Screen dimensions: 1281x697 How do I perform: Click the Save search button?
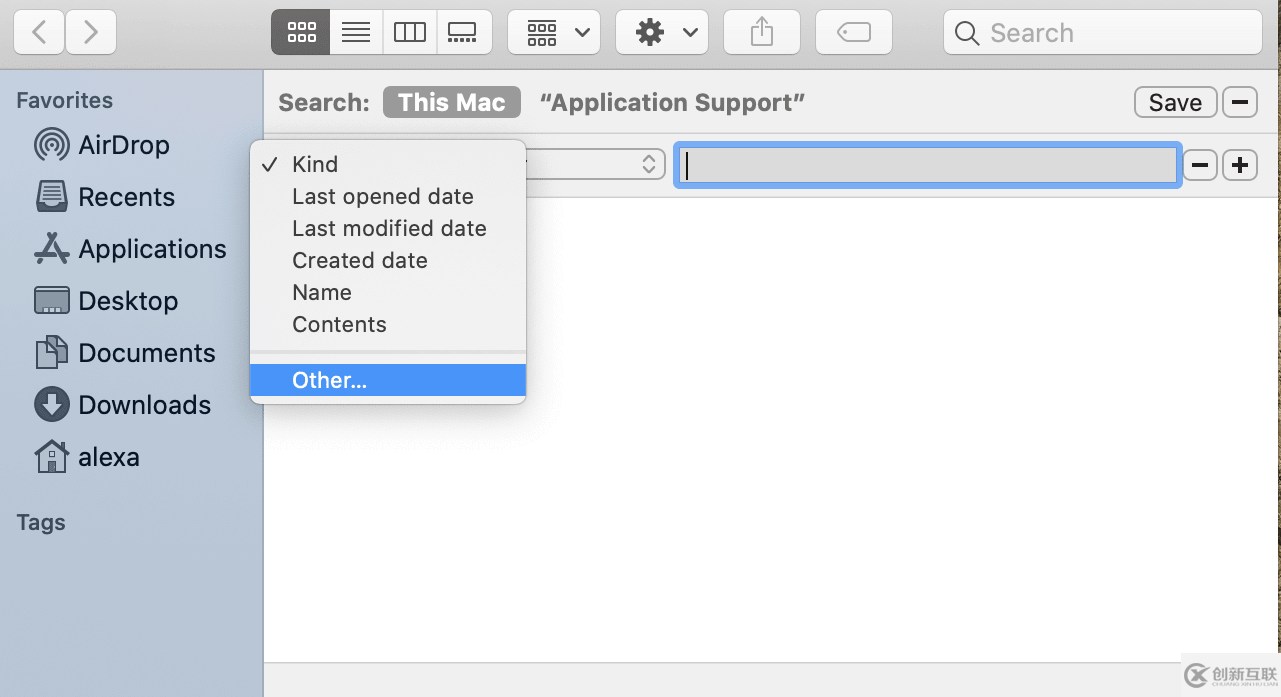(1175, 102)
